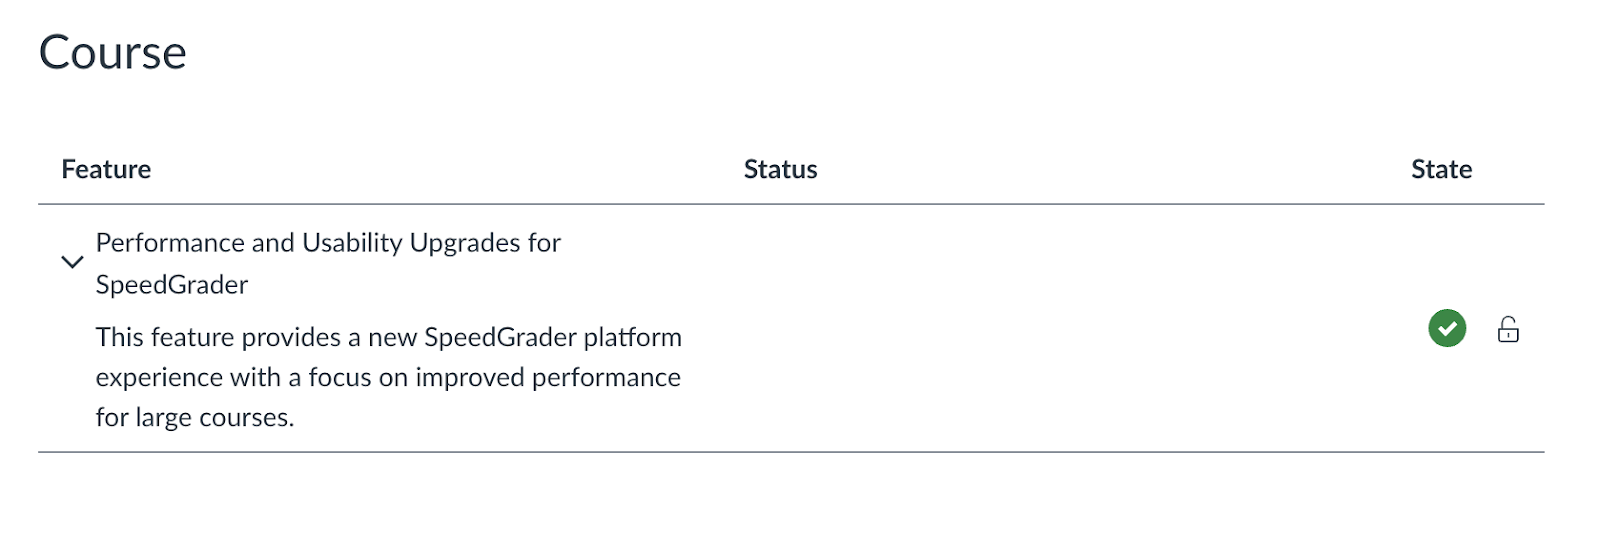This screenshot has height=536, width=1600.
Task: Click the empty Status cell of the SpeedGrader row
Action: tap(780, 328)
